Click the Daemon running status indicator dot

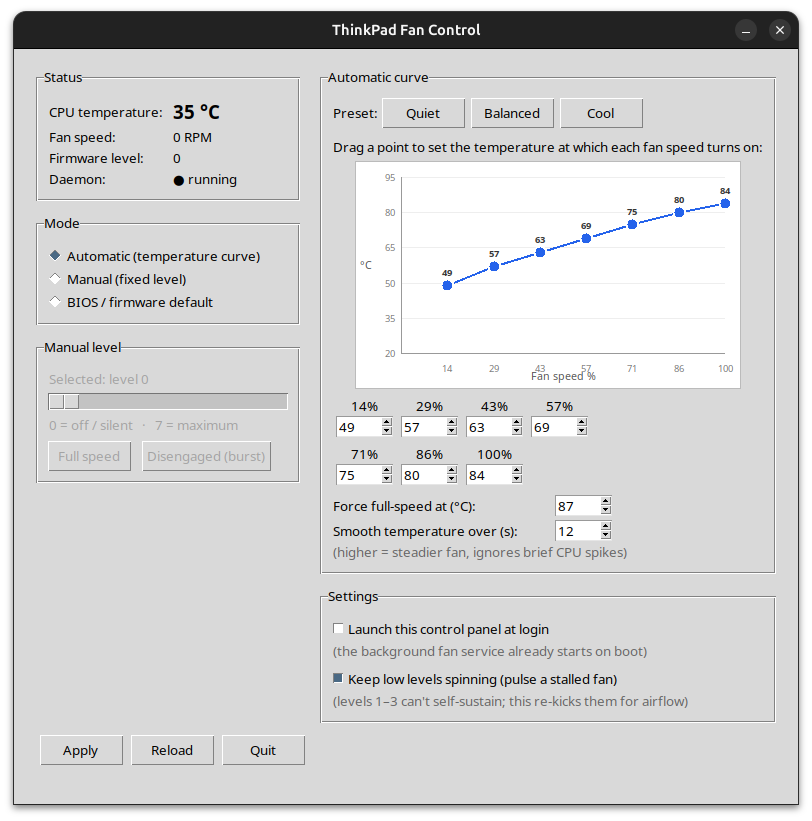[179, 181]
